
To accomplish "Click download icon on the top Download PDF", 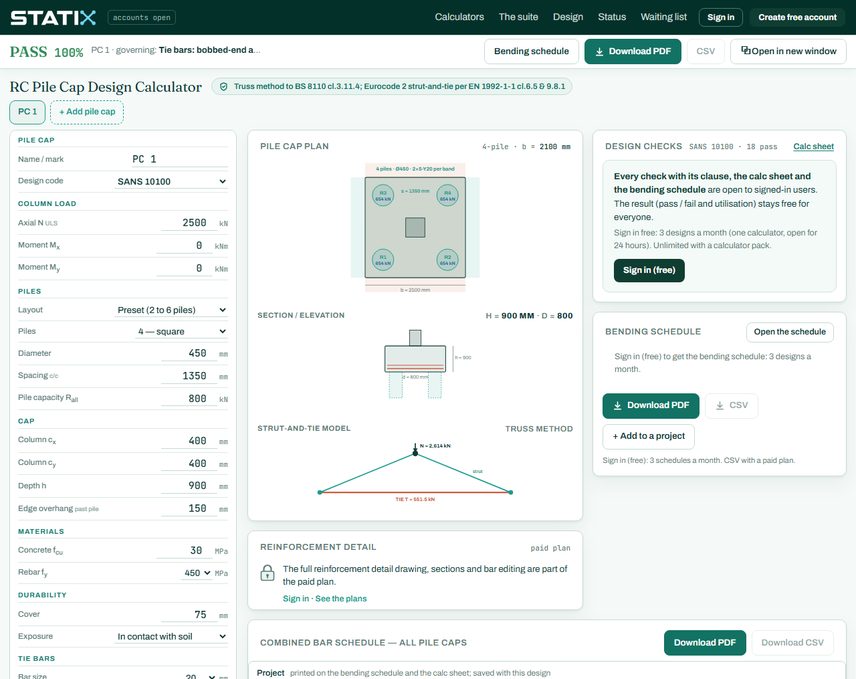I will pyautogui.click(x=599, y=51).
